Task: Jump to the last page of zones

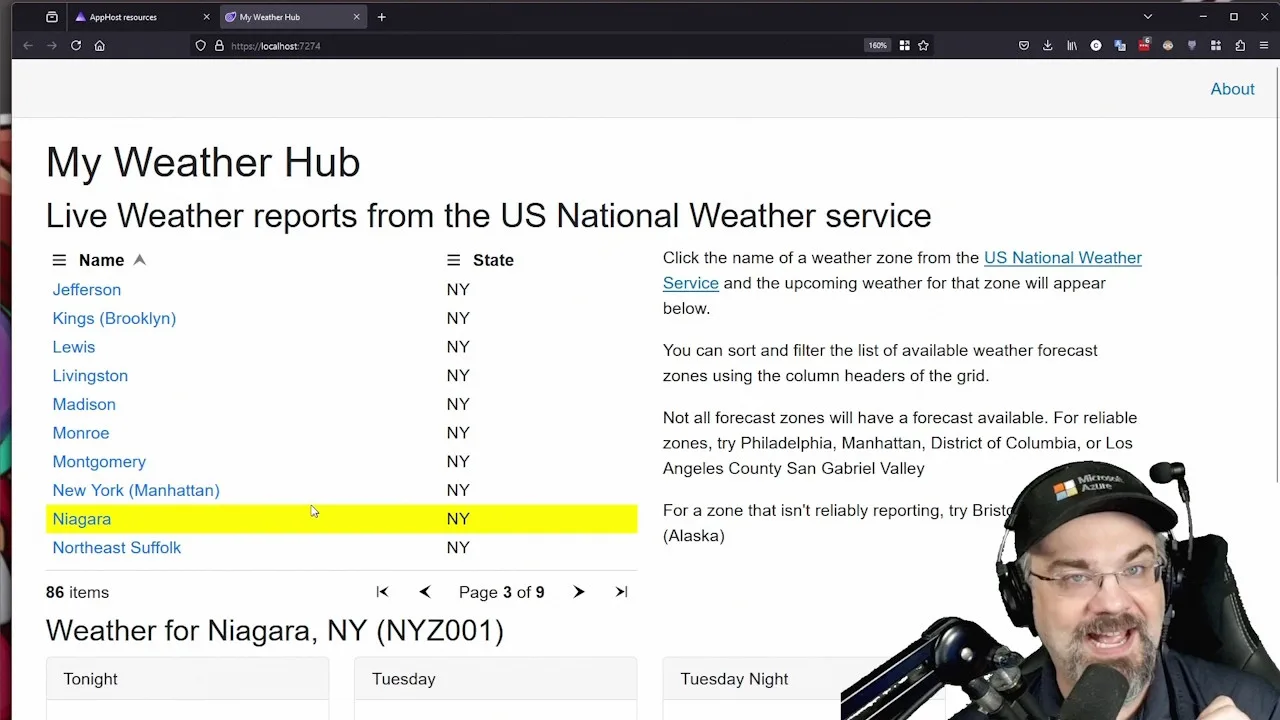Action: (x=620, y=592)
